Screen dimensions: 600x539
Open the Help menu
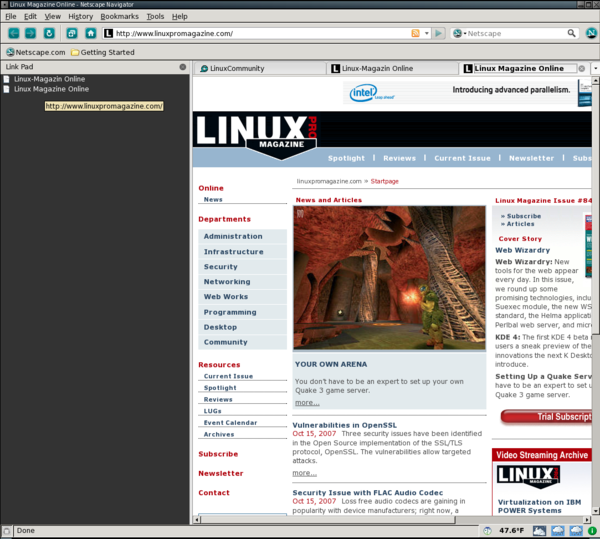pyautogui.click(x=179, y=16)
